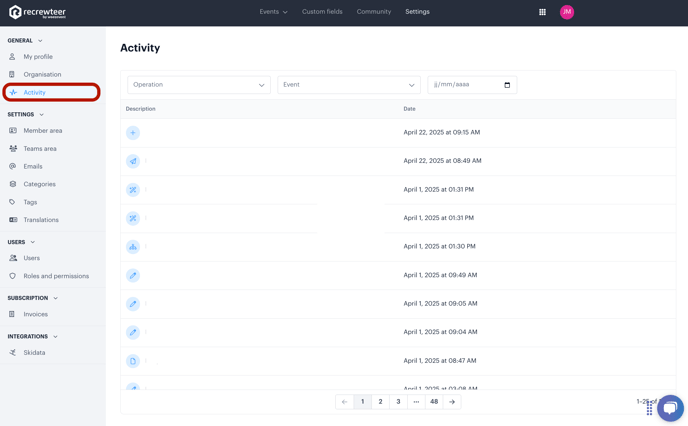Open the JM user avatar menu
Viewport: 688px width, 426px height.
point(567,12)
